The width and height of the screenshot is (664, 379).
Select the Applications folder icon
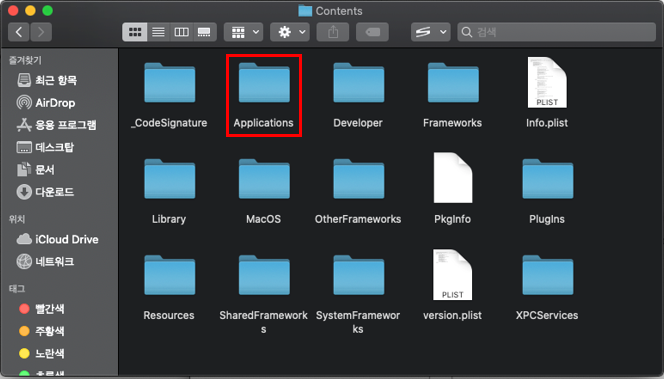264,83
